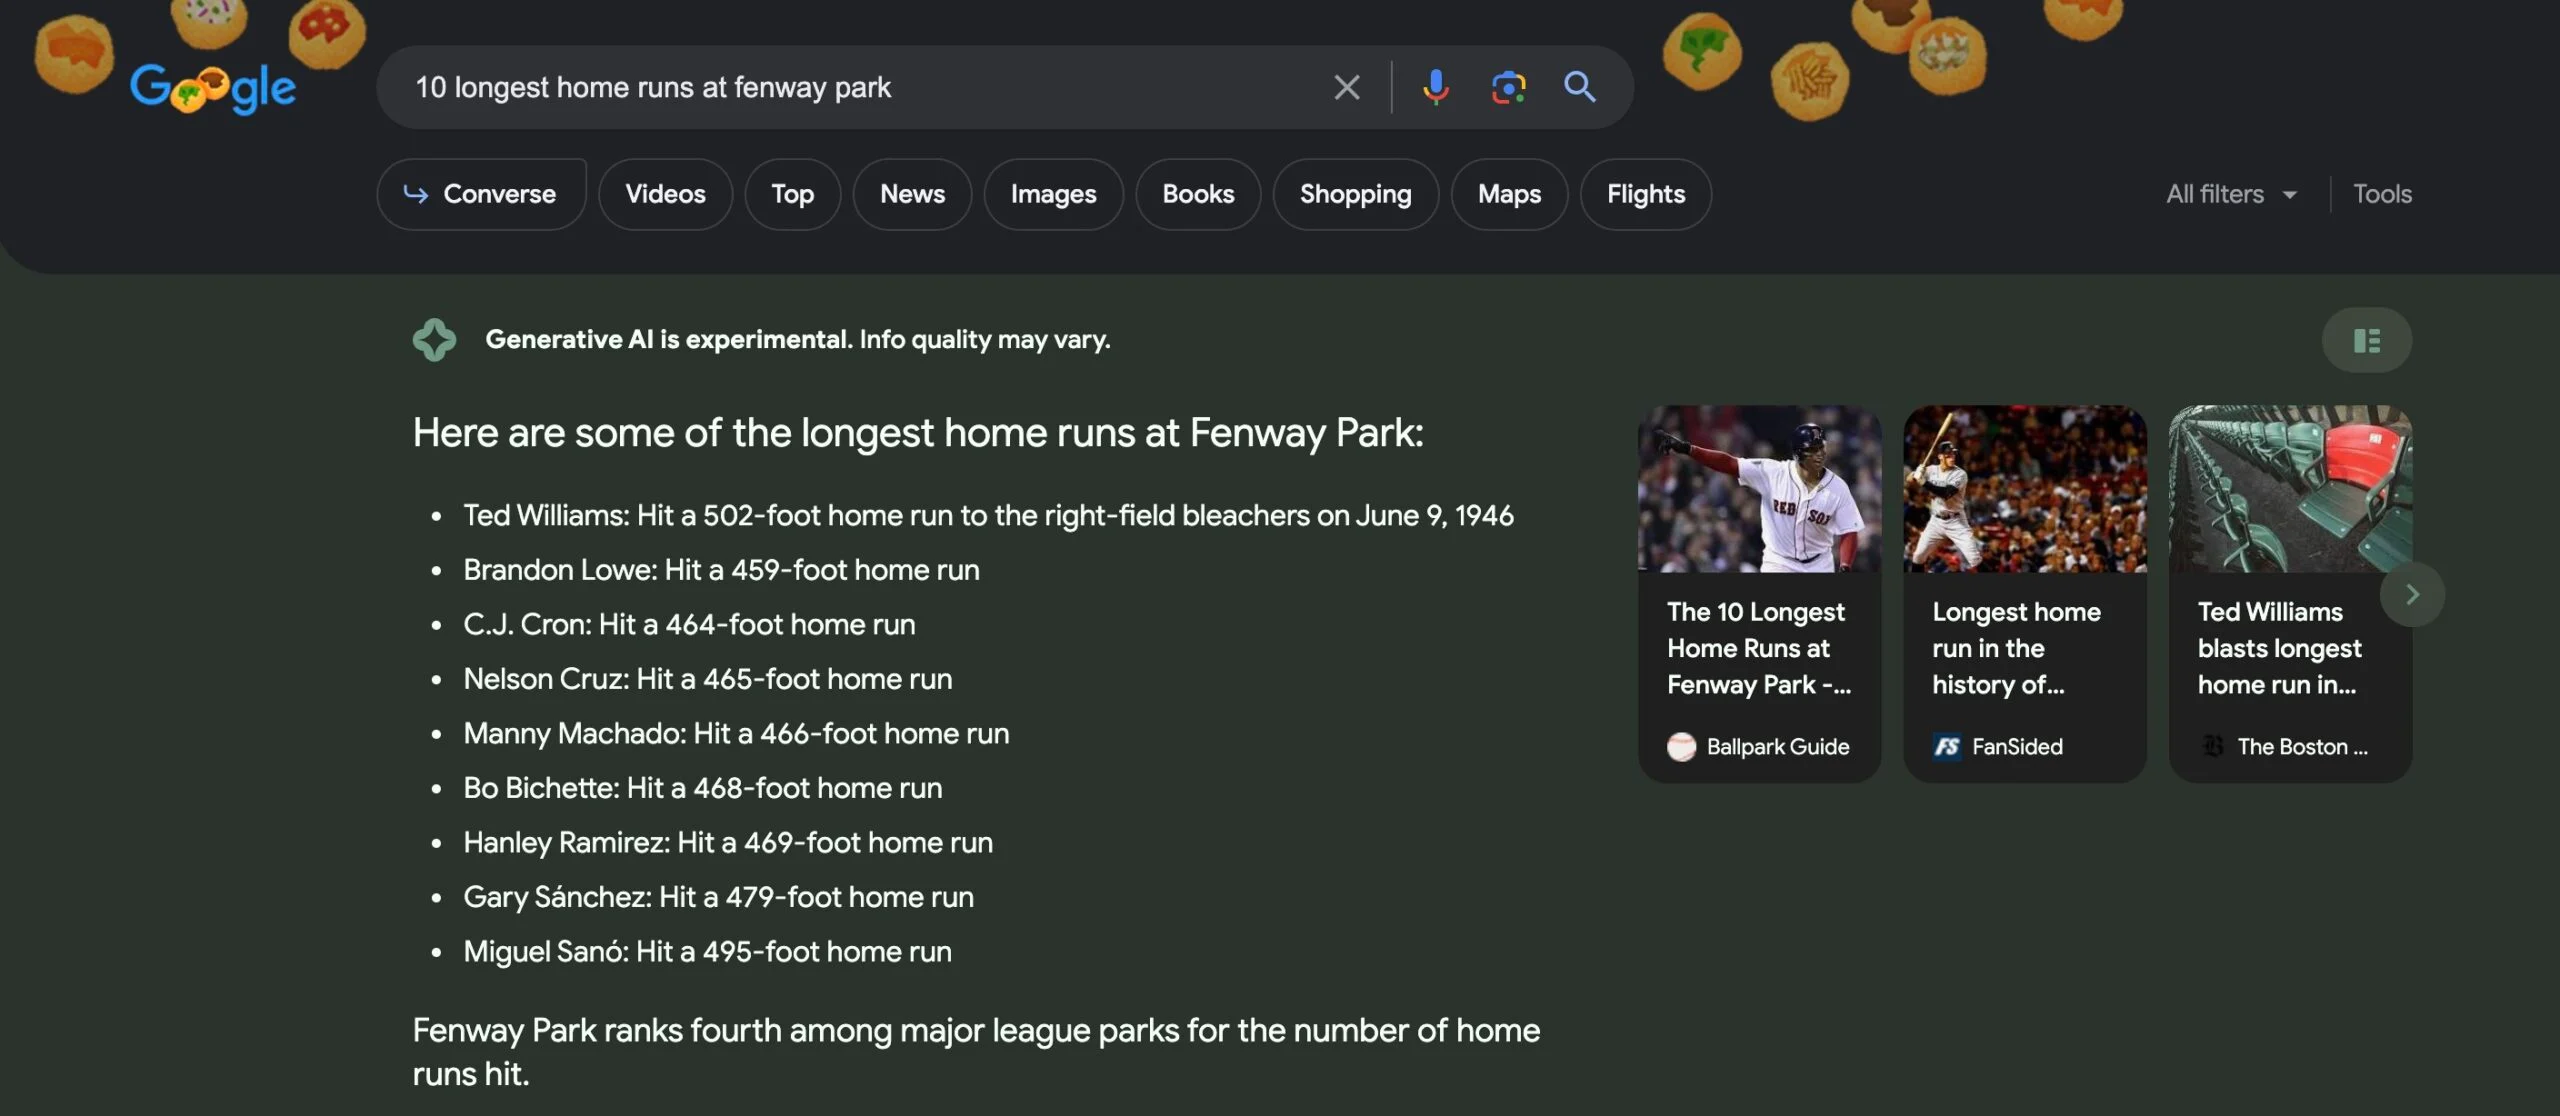Click 'The Boston ...' source label

[x=2302, y=747]
